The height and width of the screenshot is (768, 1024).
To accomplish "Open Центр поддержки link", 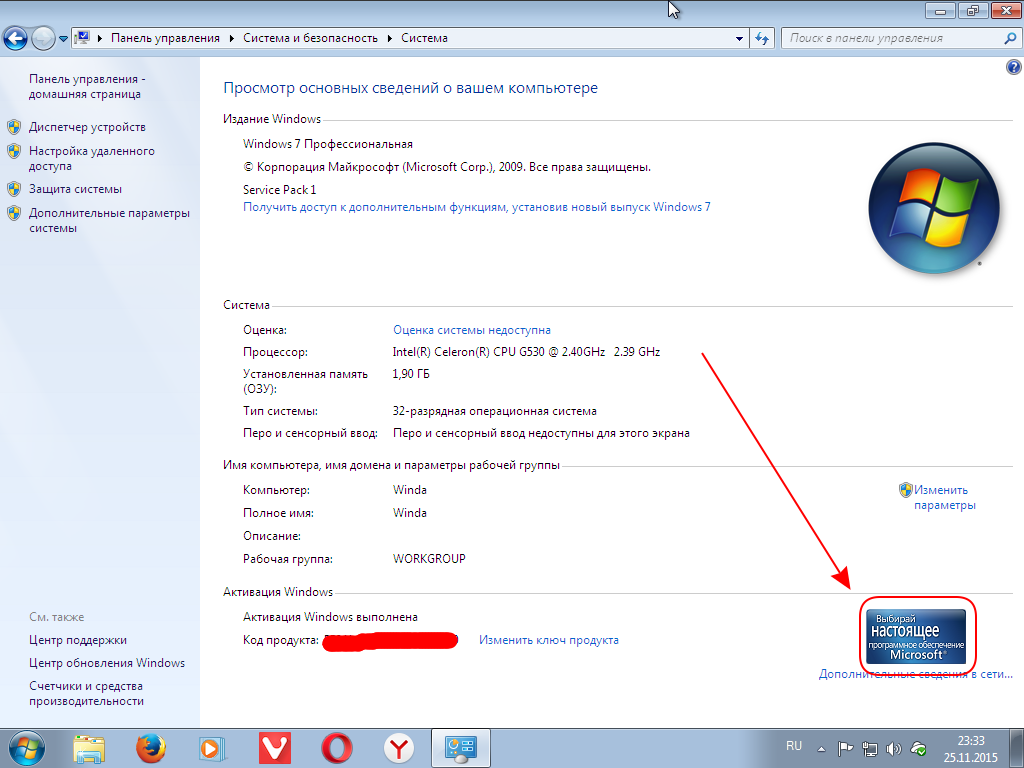I will tap(78, 640).
